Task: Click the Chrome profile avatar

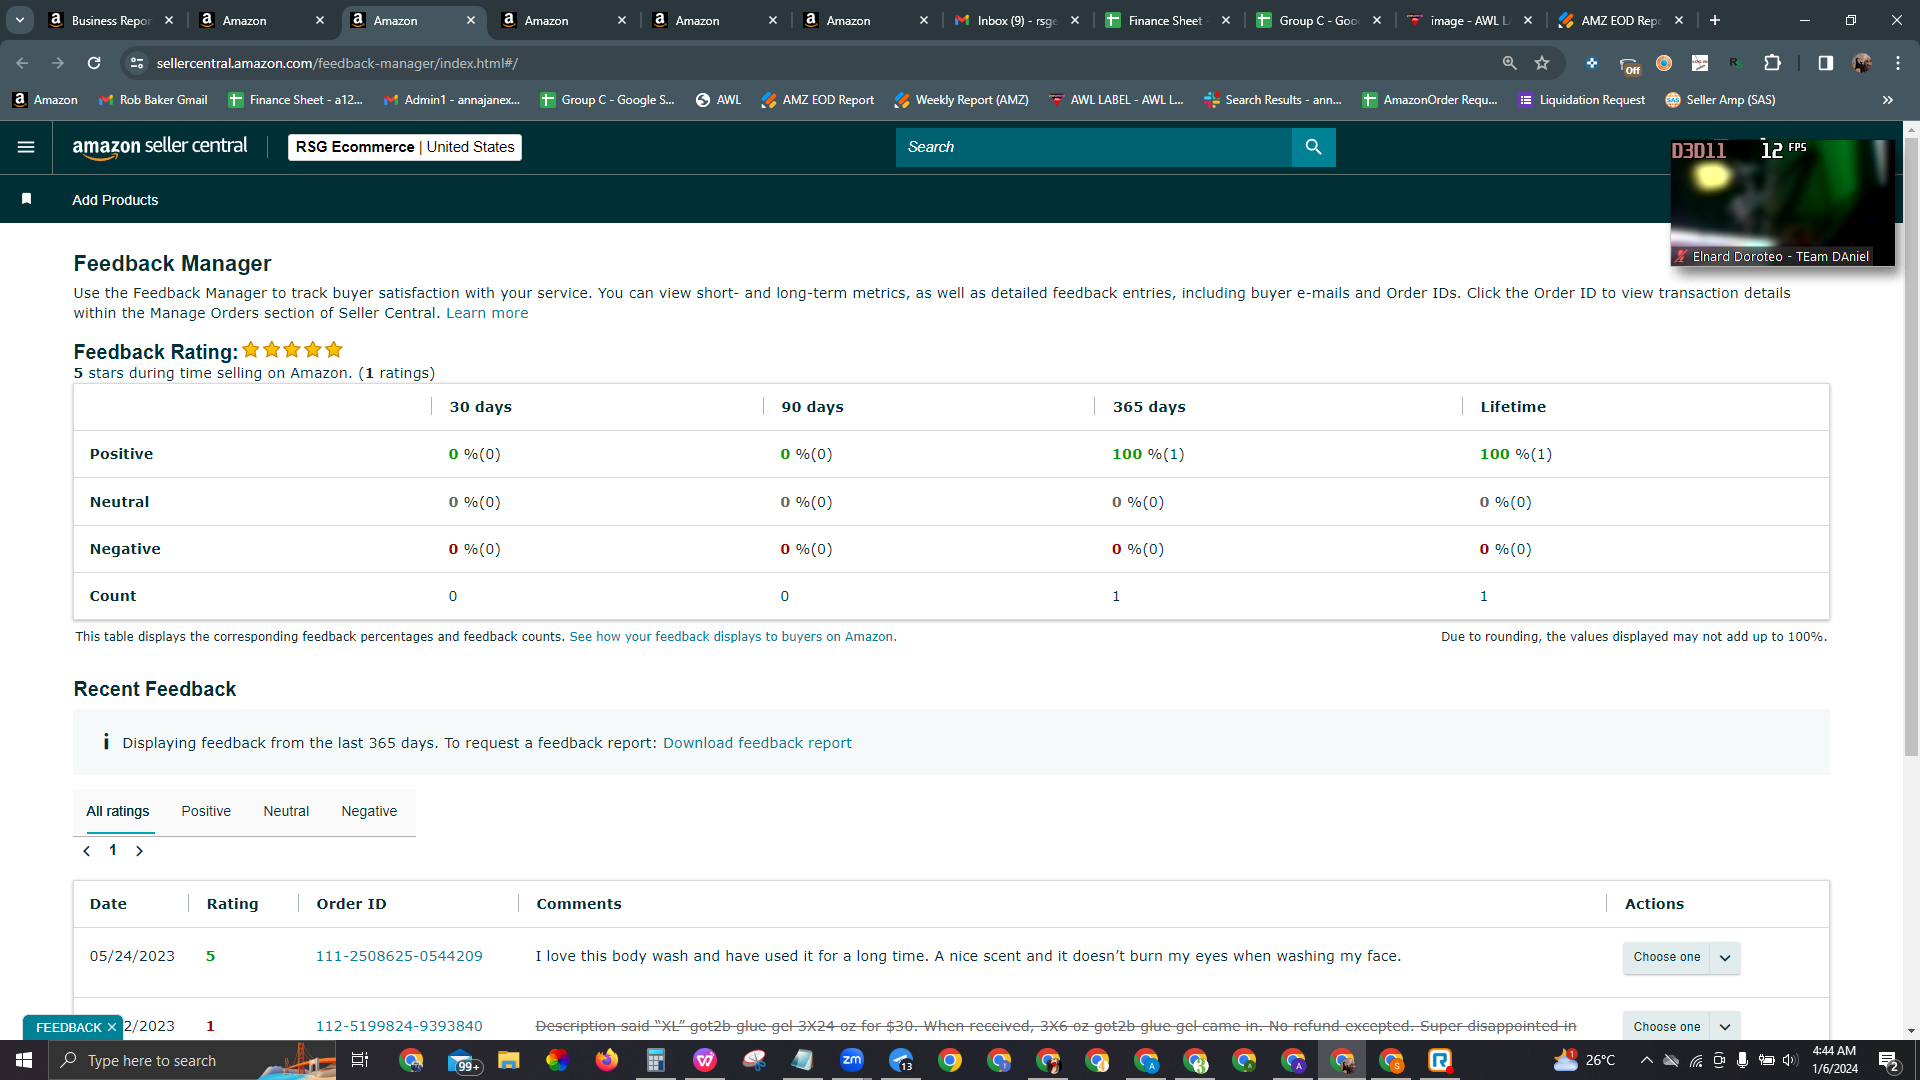Action: [1862, 63]
